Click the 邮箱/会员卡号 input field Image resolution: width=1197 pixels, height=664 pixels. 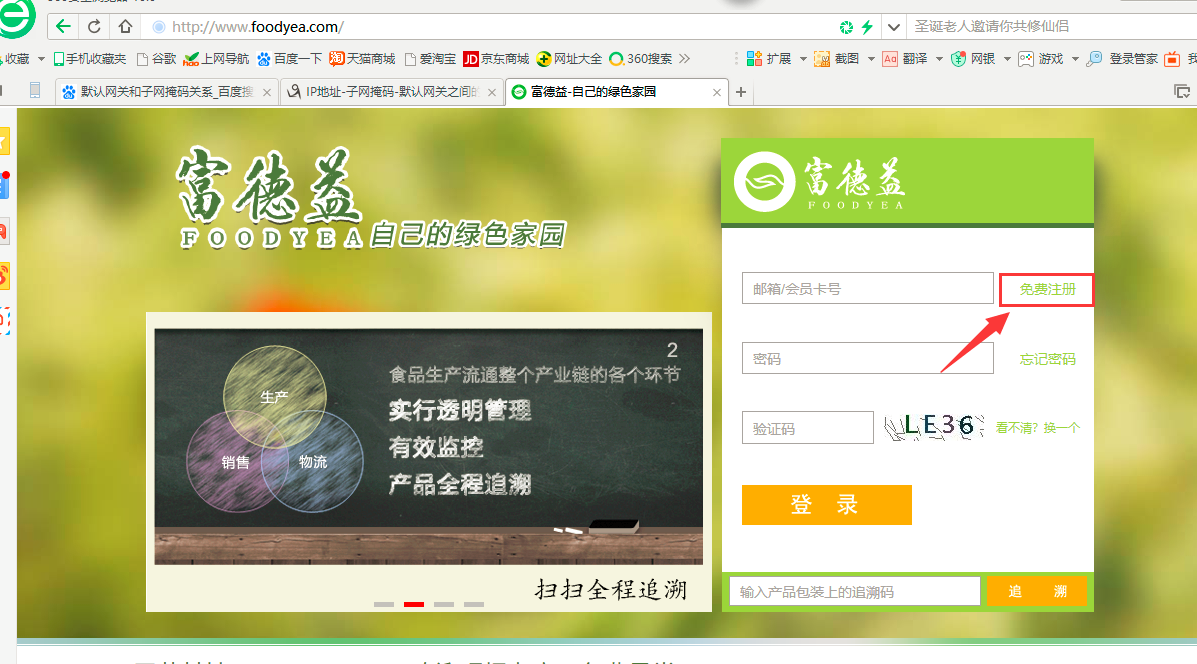pyautogui.click(x=867, y=289)
